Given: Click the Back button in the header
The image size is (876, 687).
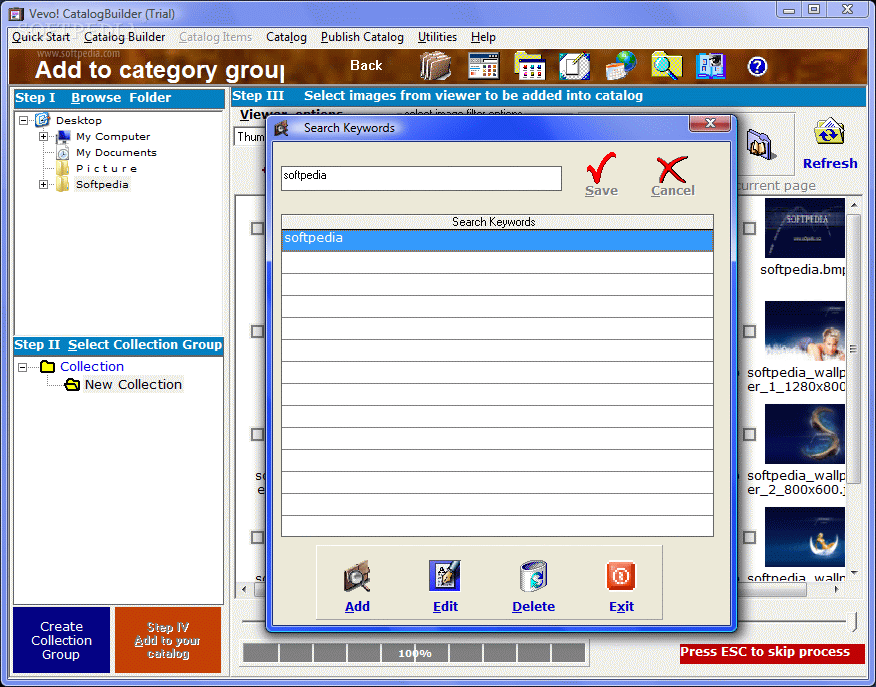Looking at the screenshot, I should (x=366, y=65).
